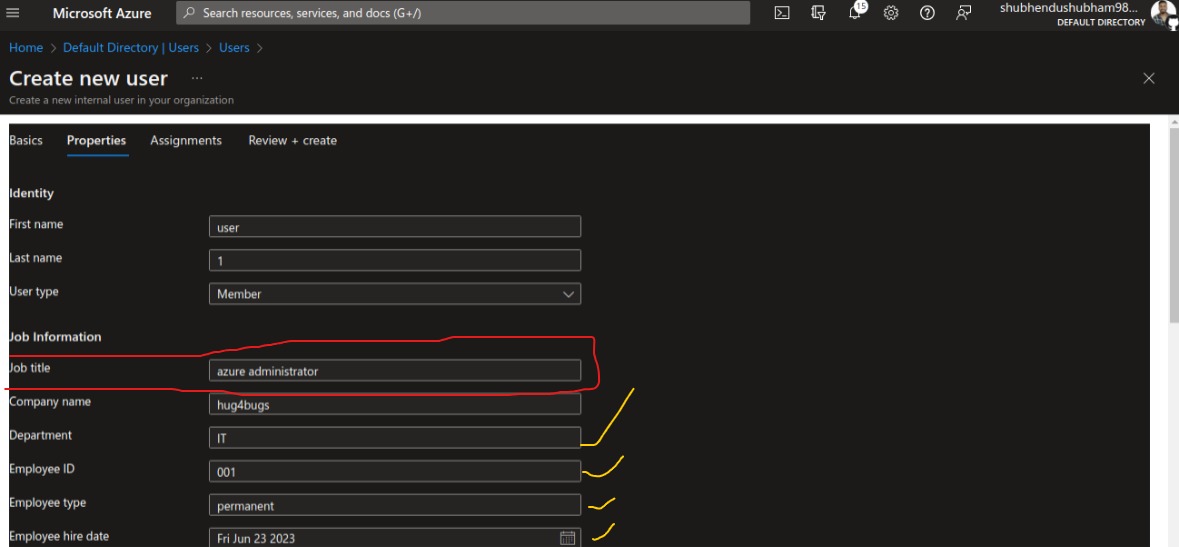Click the Employee hire date label
Screen dimensions: 1179x547
click(59, 536)
